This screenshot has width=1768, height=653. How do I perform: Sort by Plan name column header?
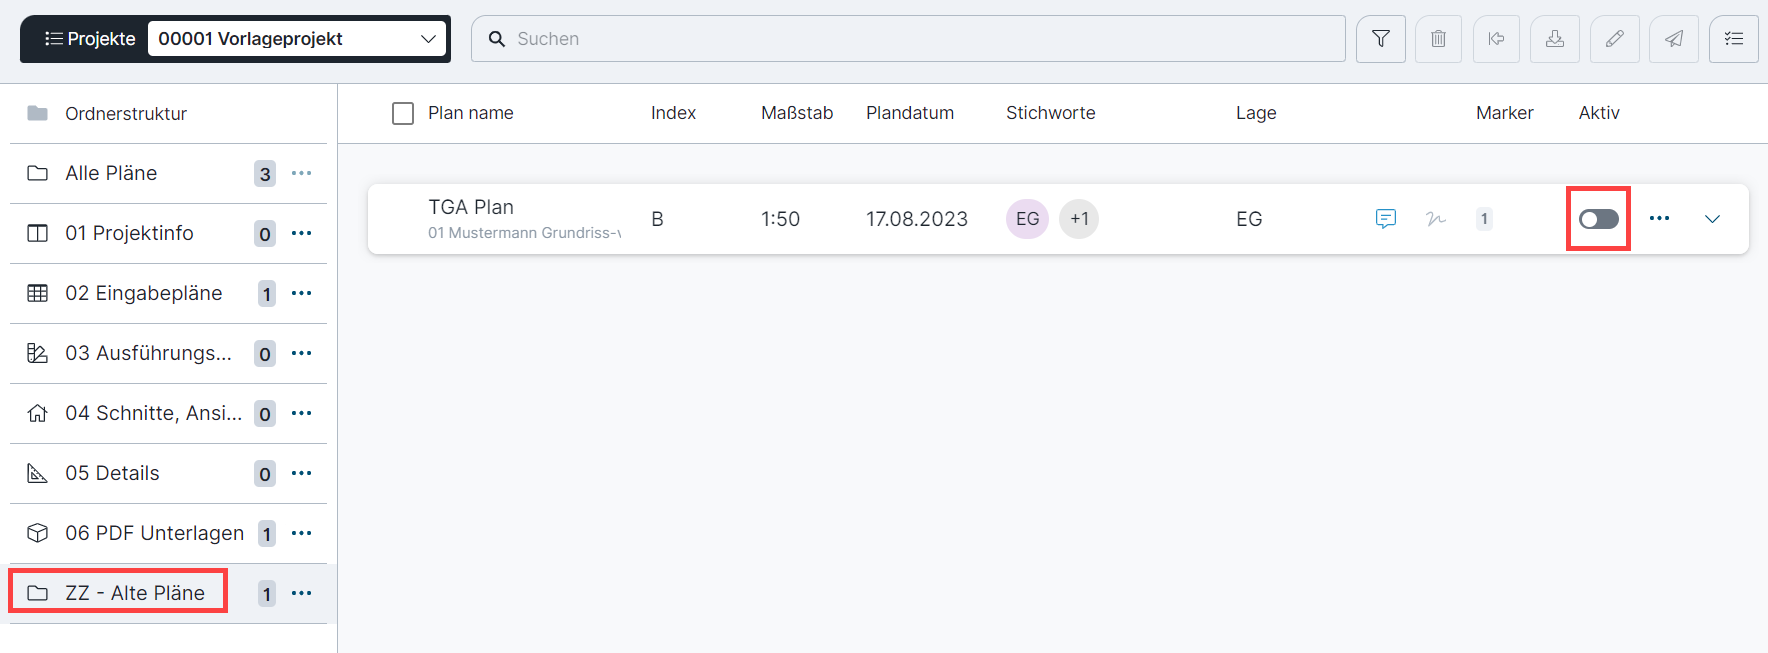[471, 113]
